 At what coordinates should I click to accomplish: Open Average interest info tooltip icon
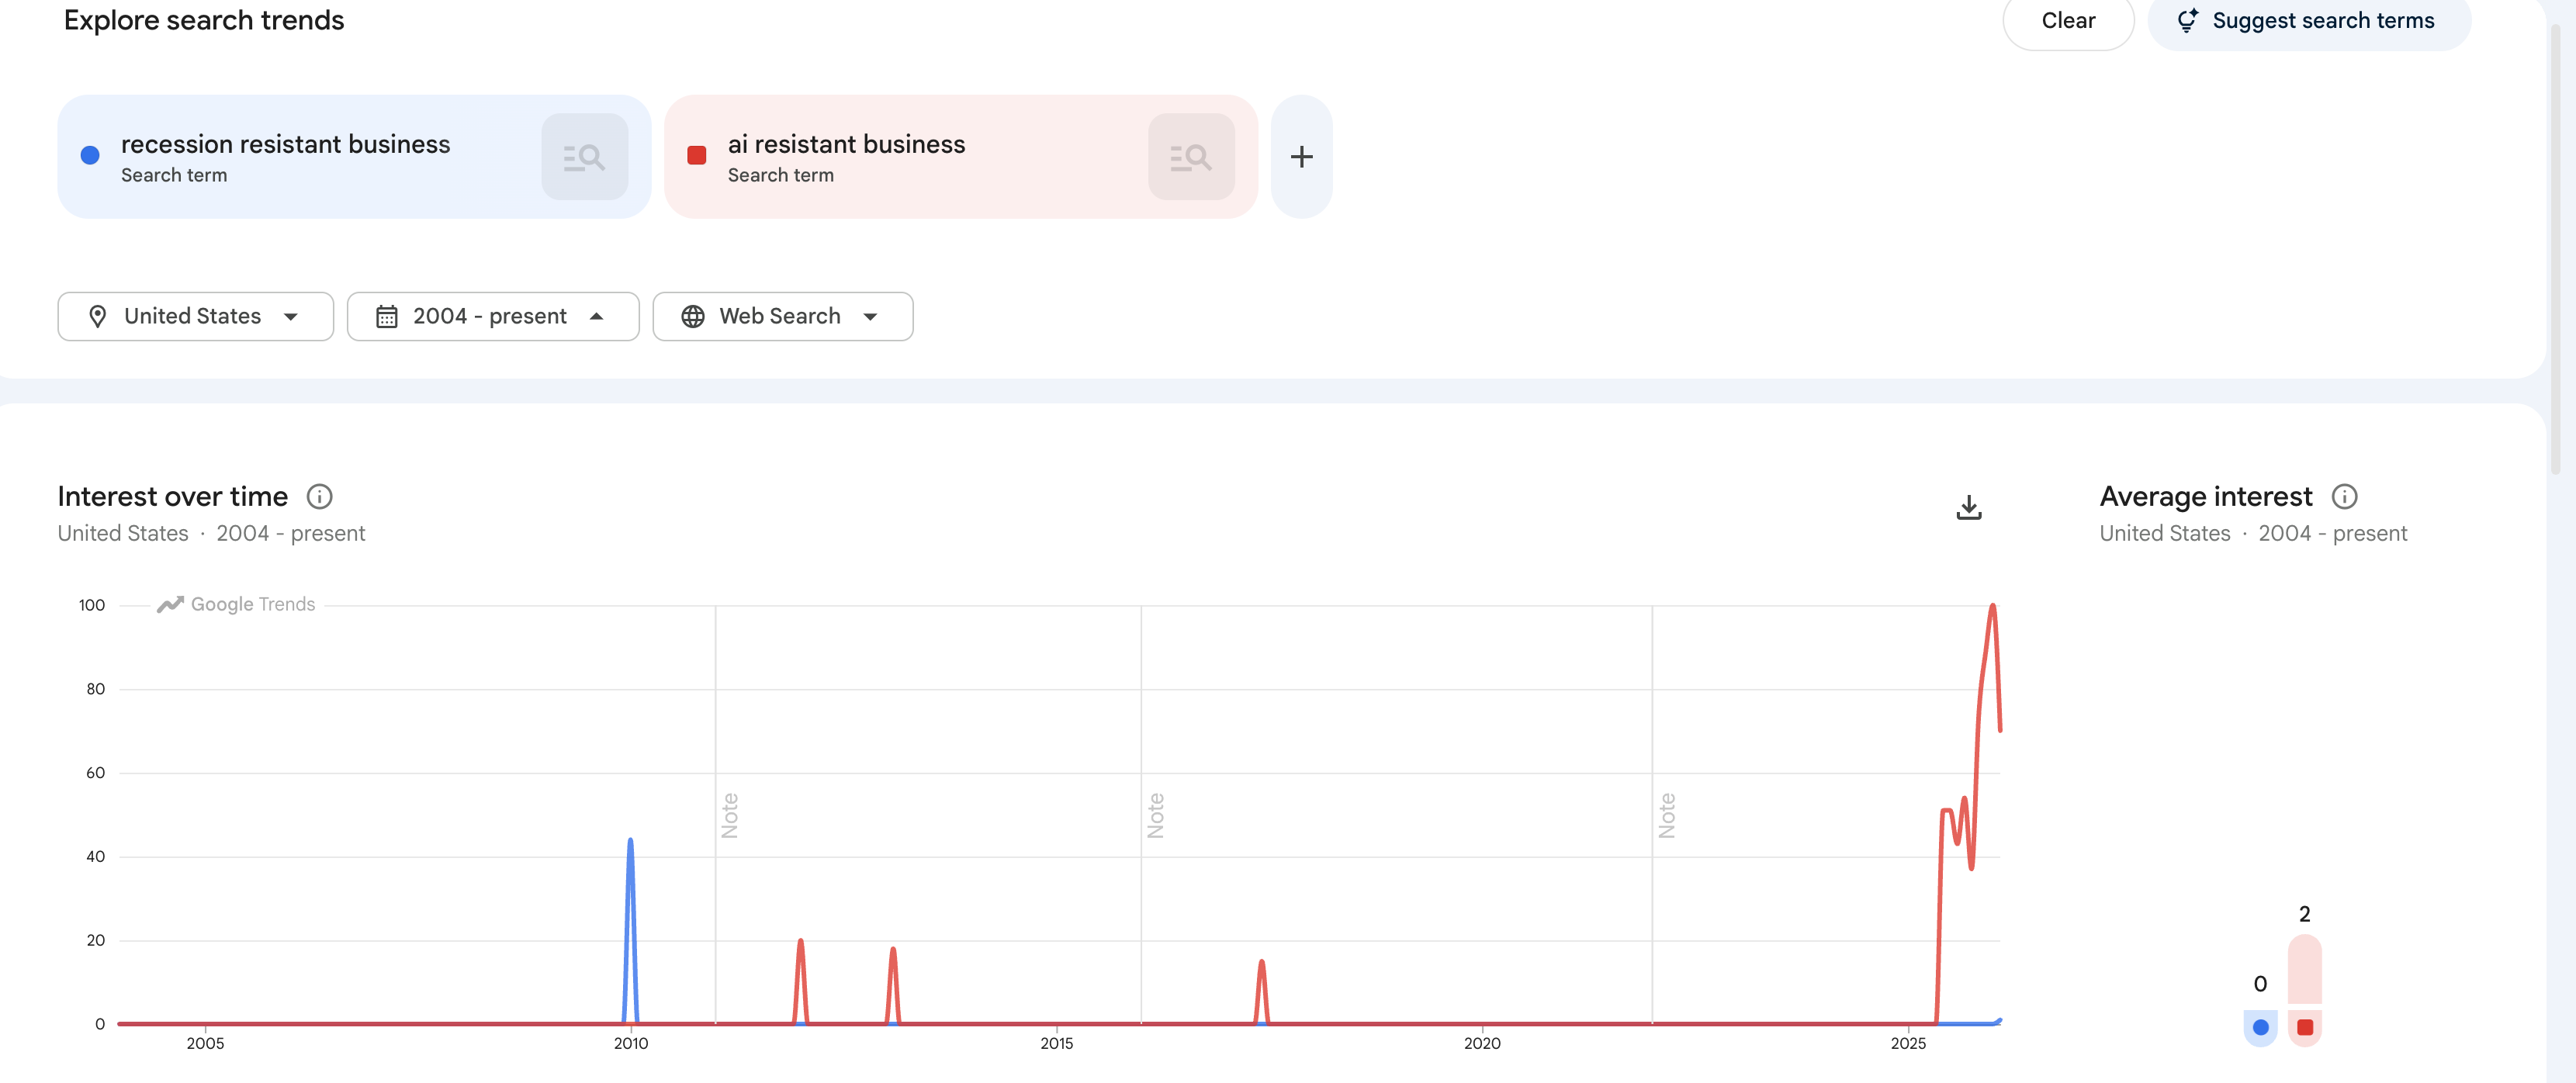(x=2344, y=496)
